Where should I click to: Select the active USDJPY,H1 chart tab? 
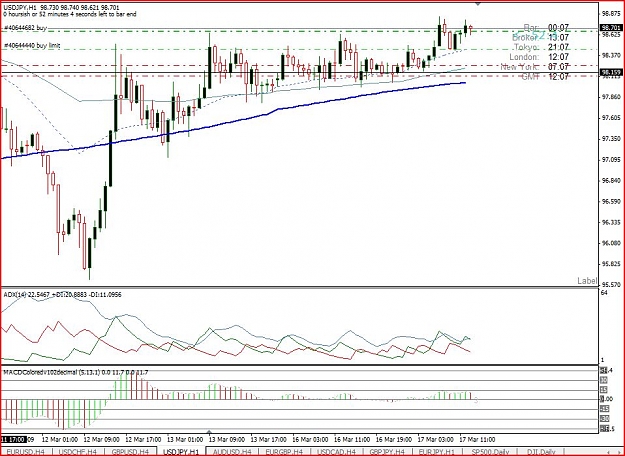point(181,452)
